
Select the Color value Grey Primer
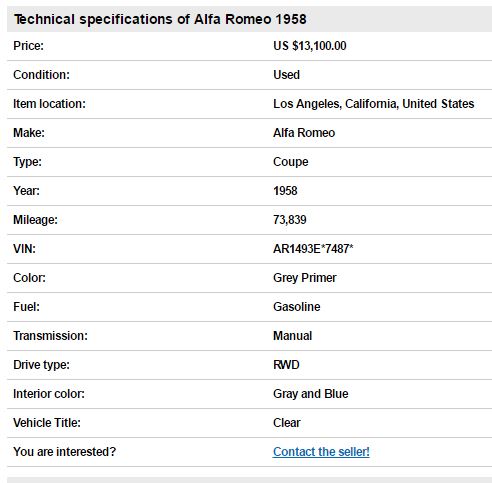pyautogui.click(x=305, y=278)
